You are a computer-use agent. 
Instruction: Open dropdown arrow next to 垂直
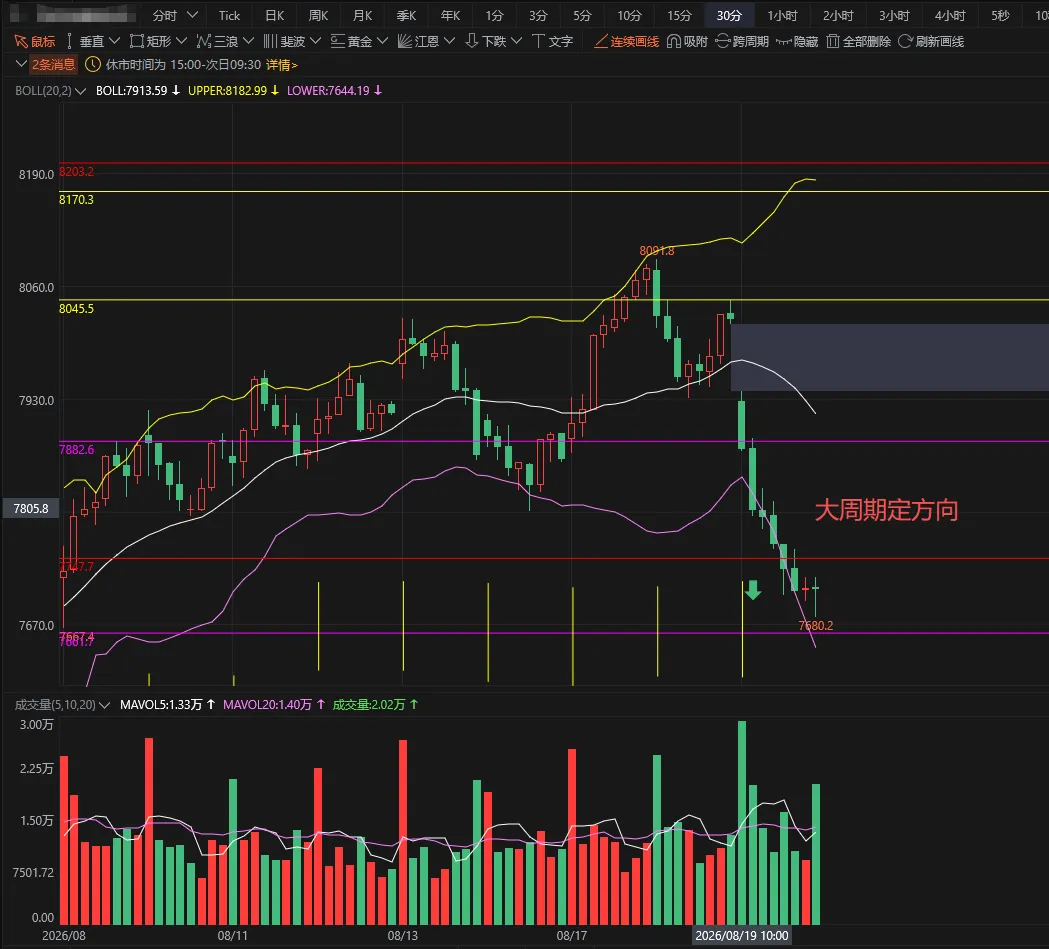[x=114, y=41]
